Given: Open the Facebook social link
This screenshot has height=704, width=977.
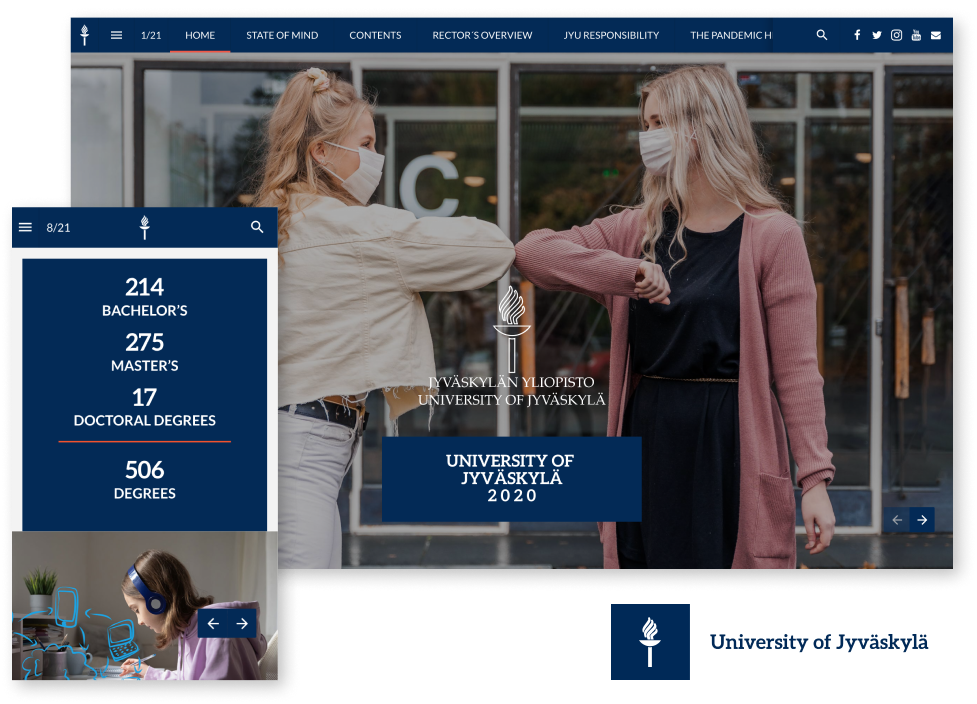Looking at the screenshot, I should [857, 35].
